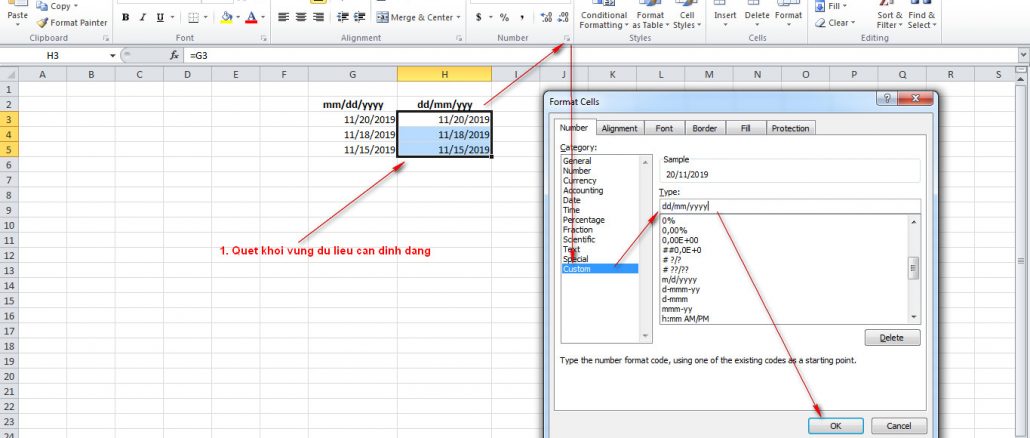Open the Name Box dropdown arrow
Screen dimensions: 1030x438
pyautogui.click(x=112, y=56)
